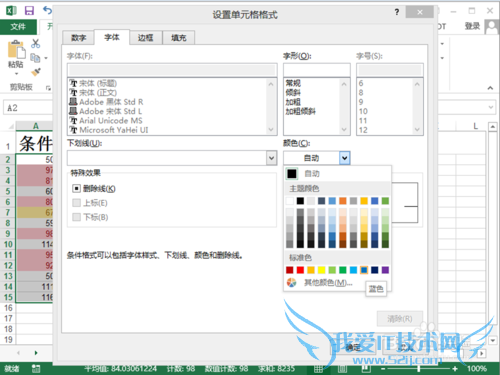Click the user account avatar icon
Image resolution: width=500 pixels, height=375 pixels.
[x=492, y=27]
